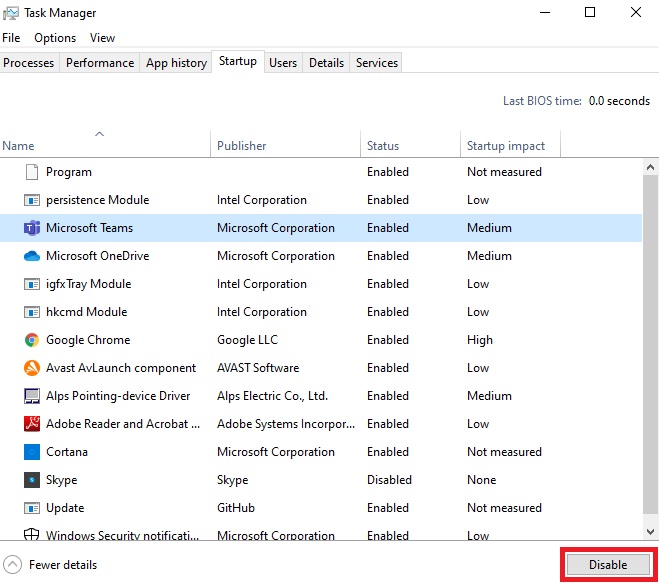The height and width of the screenshot is (587, 659).
Task: Open the File menu
Action: pyautogui.click(x=11, y=38)
